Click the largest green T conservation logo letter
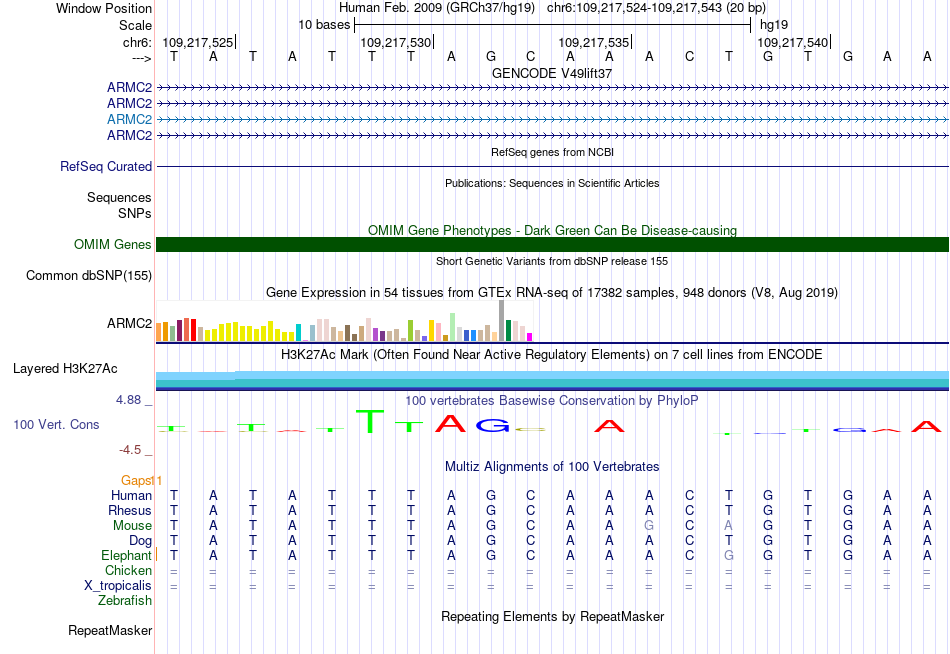950x654 pixels. 370,421
